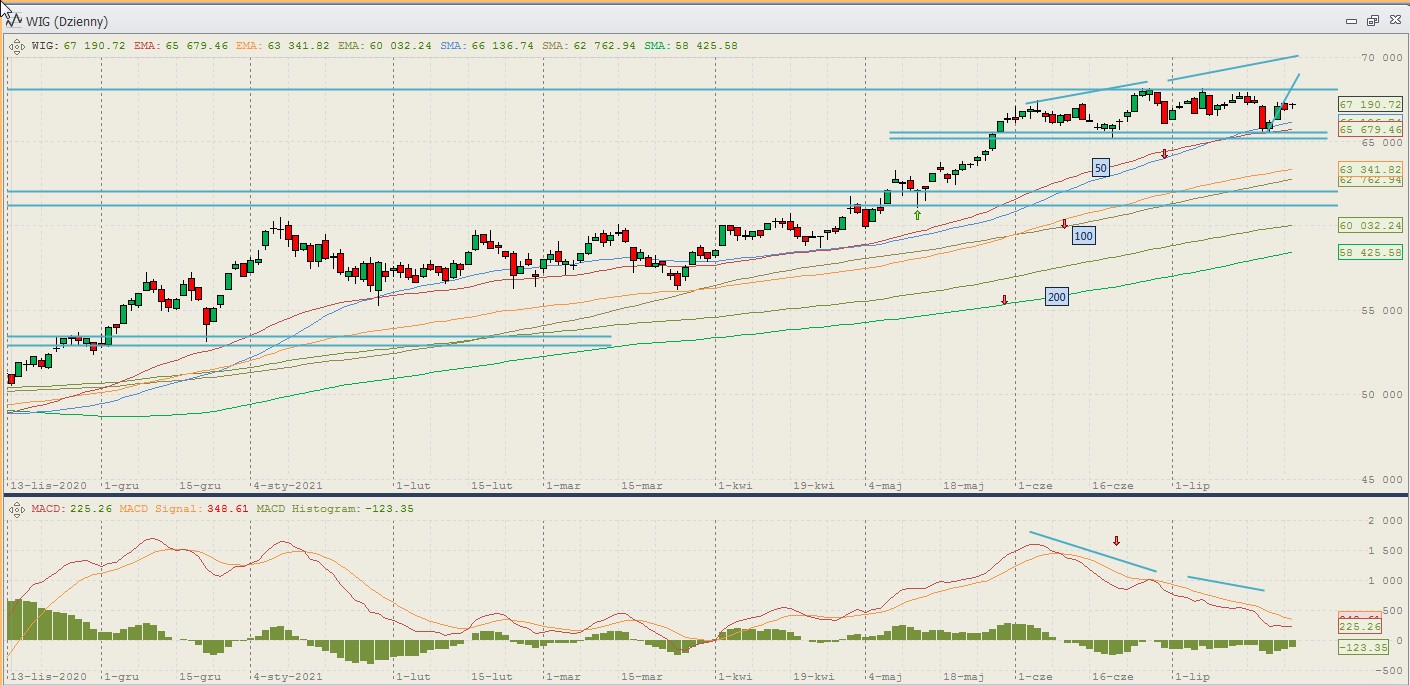Restore the chart window using the restore icon
1410x685 pixels.
(1372, 21)
